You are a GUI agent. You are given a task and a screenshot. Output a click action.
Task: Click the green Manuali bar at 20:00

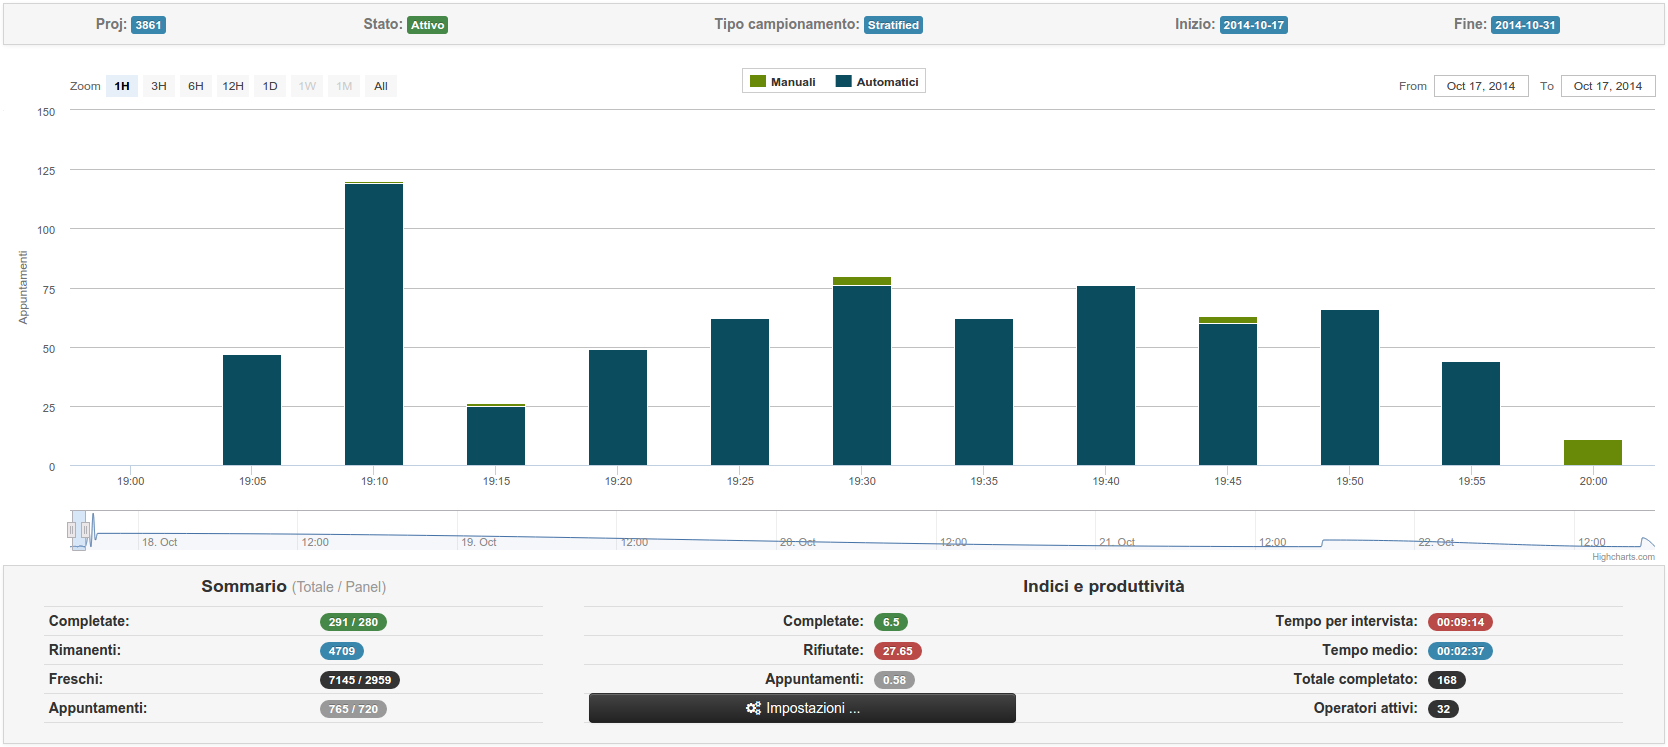click(x=1593, y=453)
